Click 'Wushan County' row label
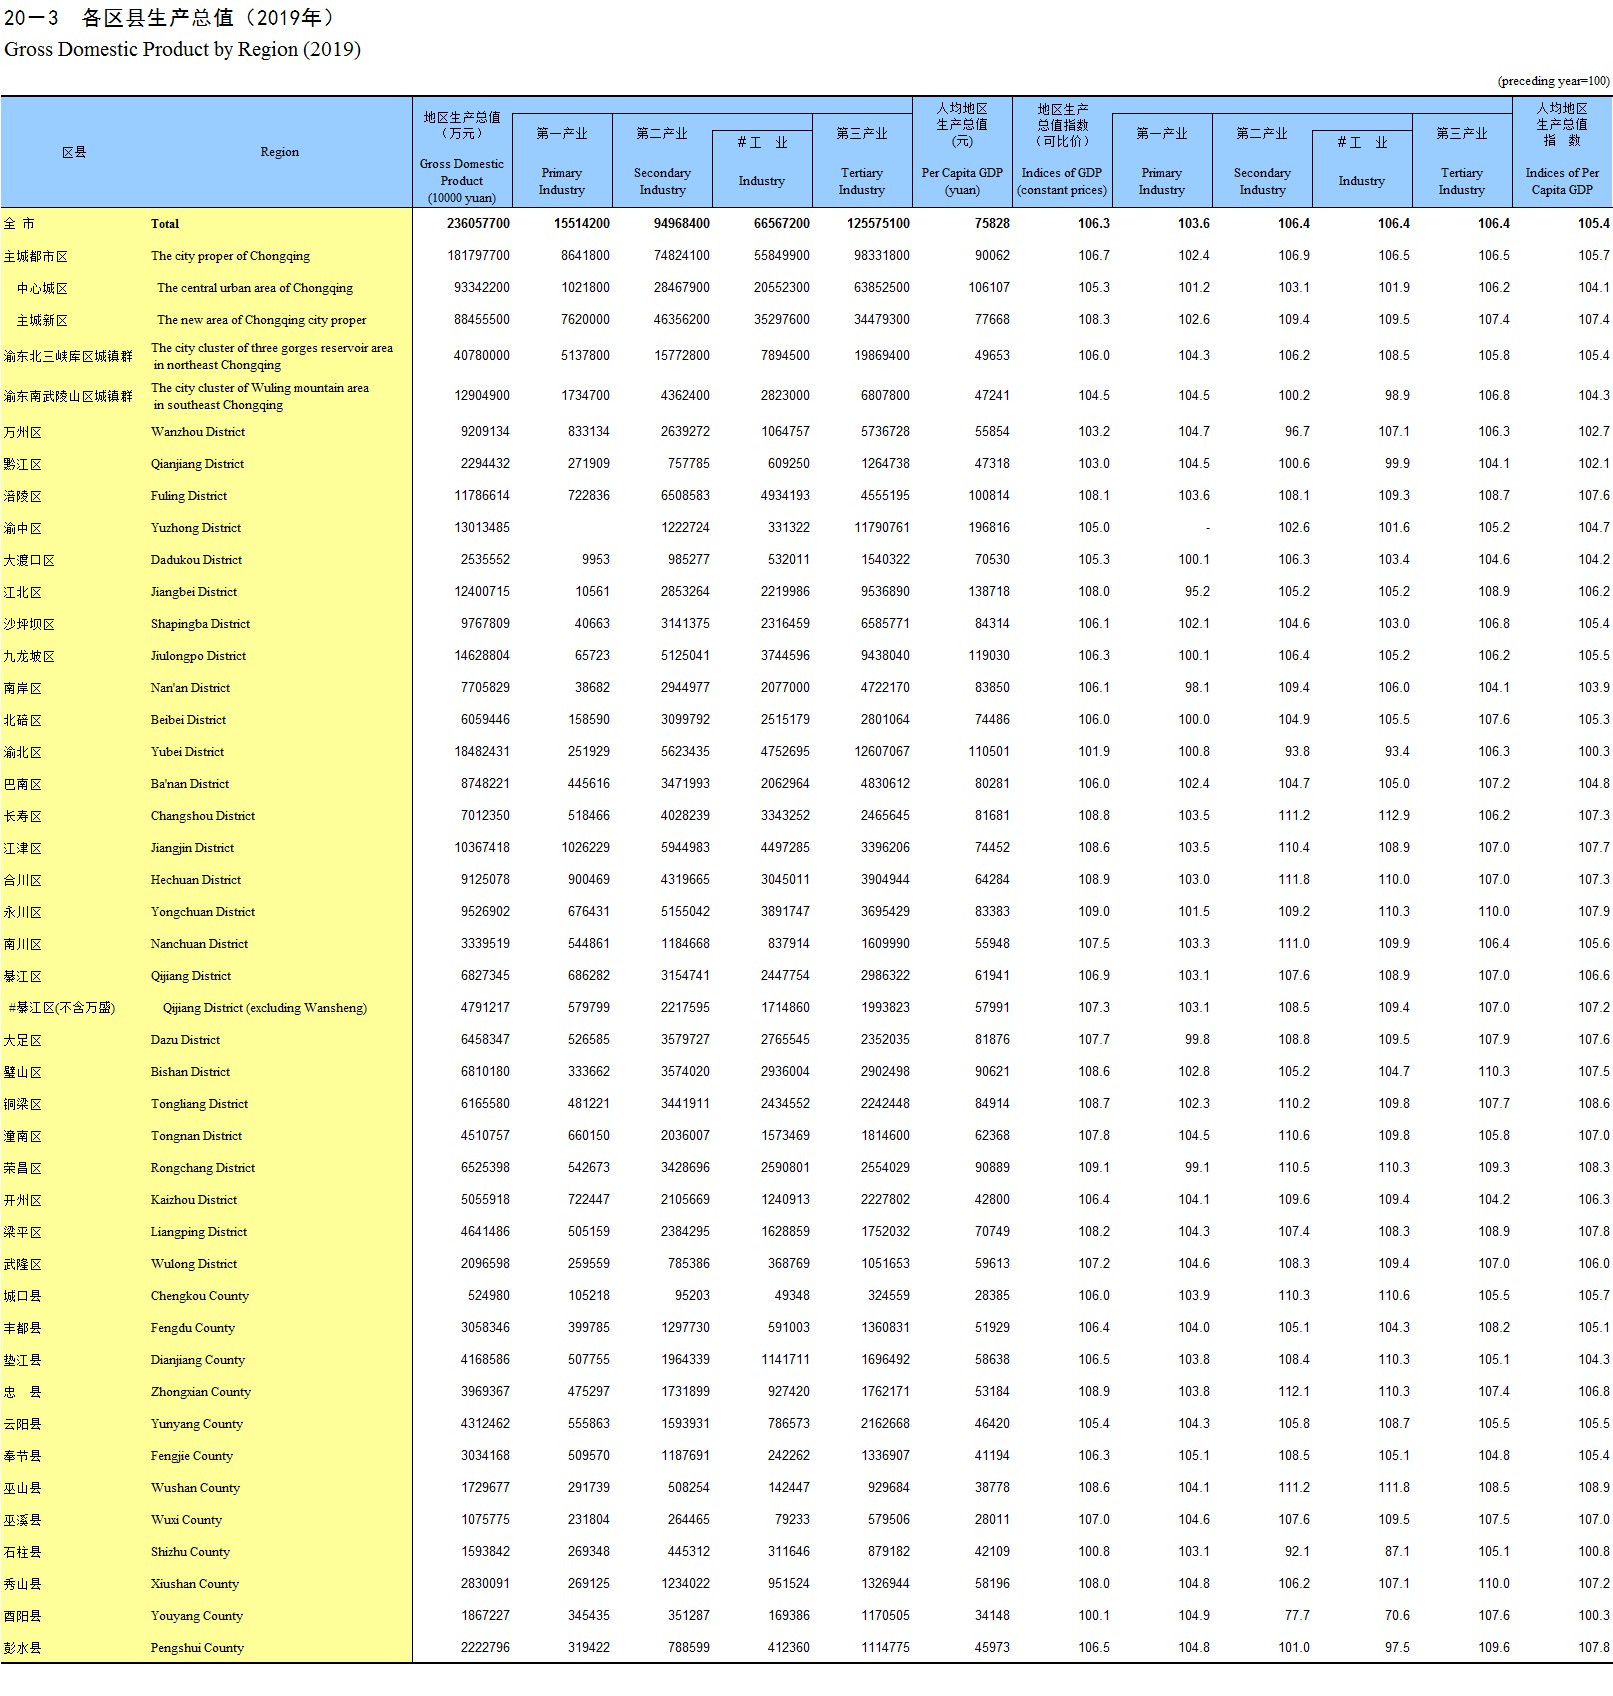This screenshot has height=1696, width=1613. pos(195,1488)
